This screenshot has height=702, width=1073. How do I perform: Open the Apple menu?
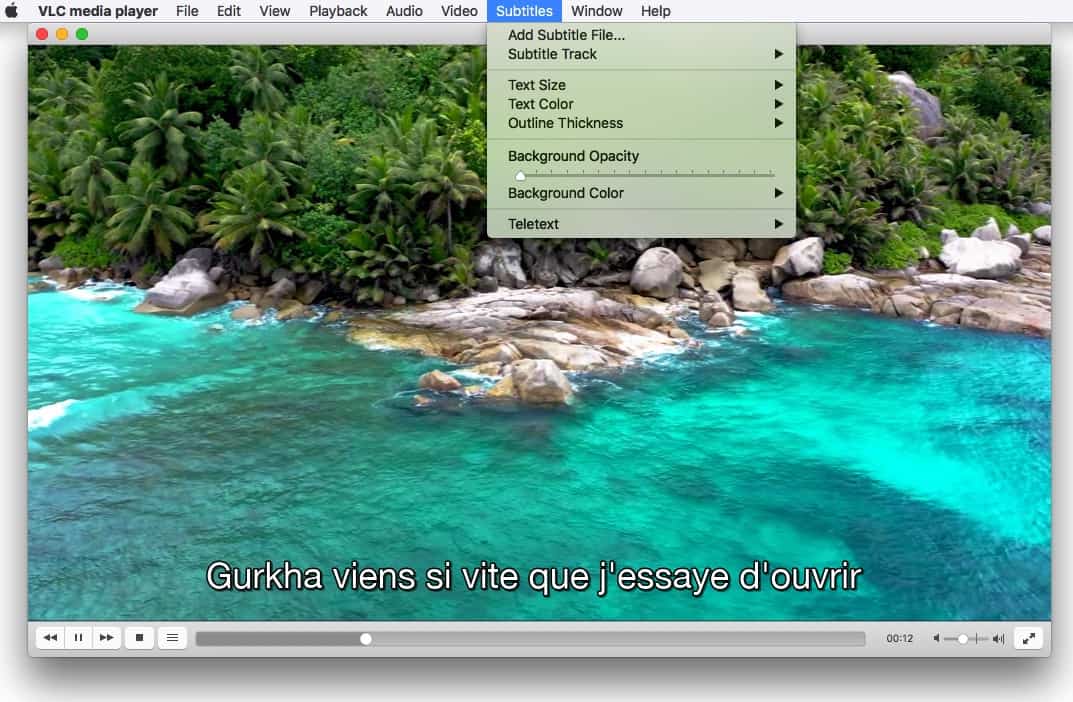(11, 11)
